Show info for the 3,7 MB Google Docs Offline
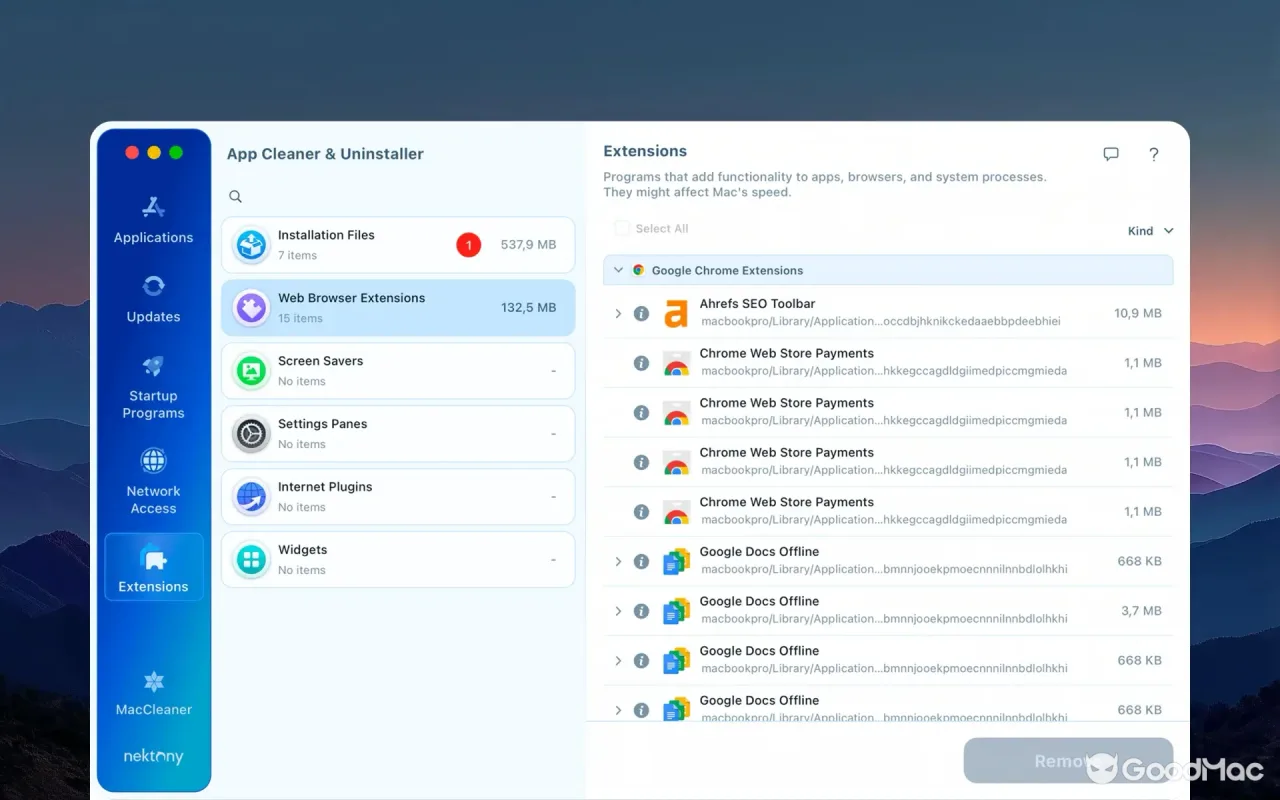This screenshot has height=800, width=1280. click(642, 611)
